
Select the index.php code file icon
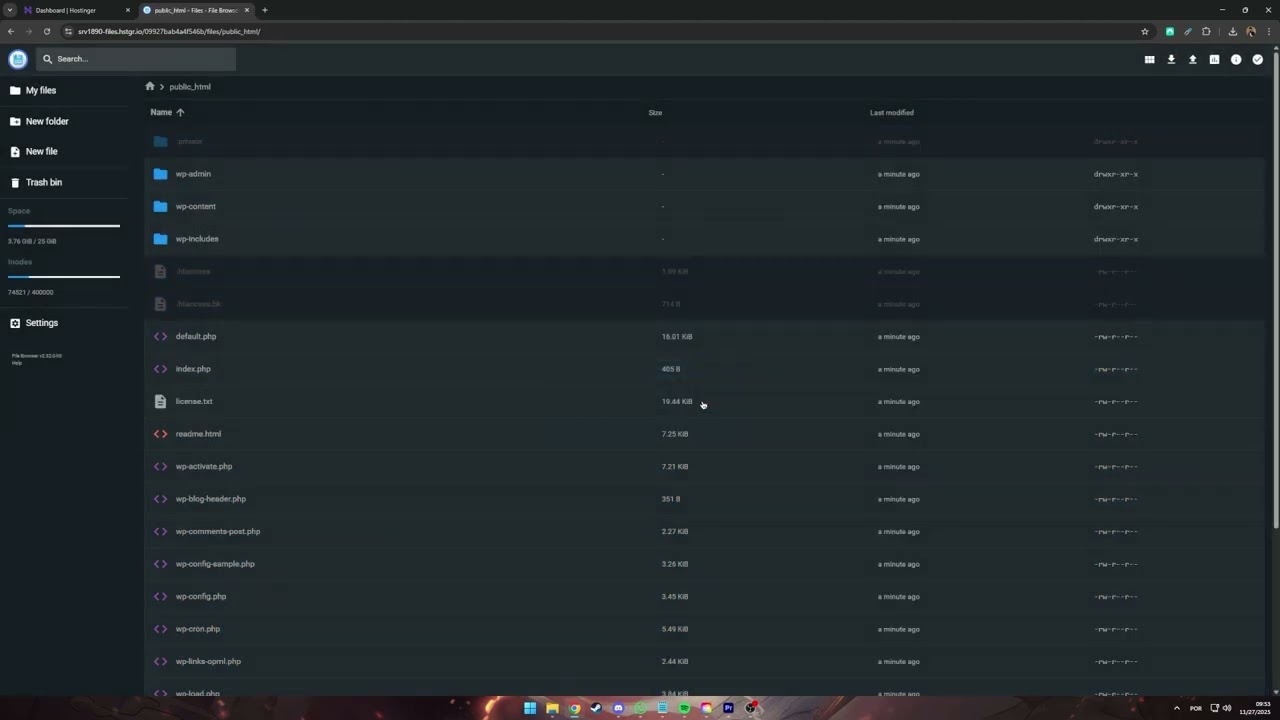(160, 369)
